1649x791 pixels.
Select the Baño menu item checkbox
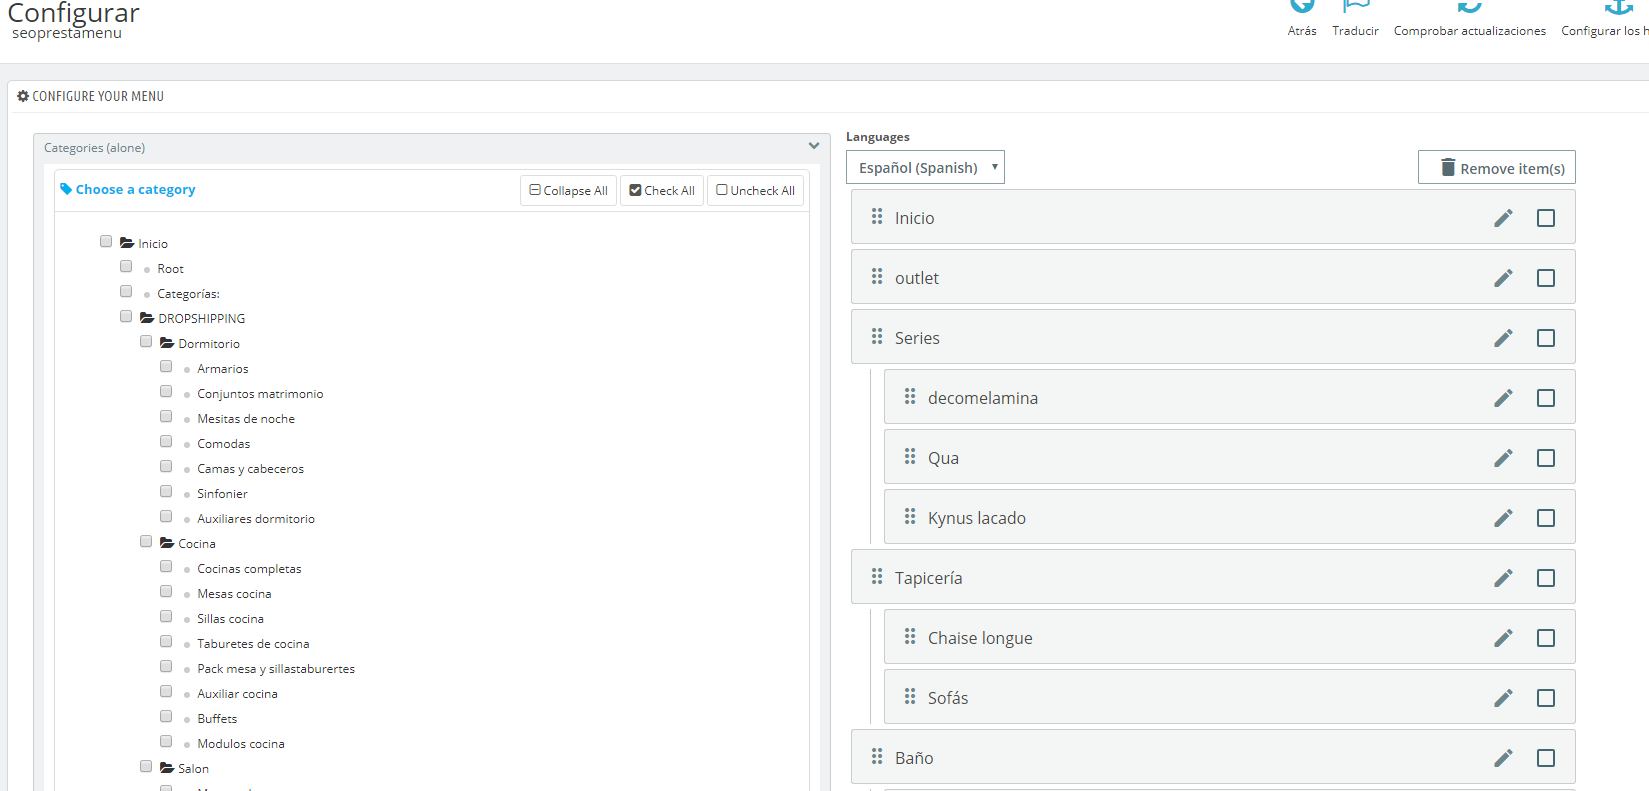[x=1546, y=758]
